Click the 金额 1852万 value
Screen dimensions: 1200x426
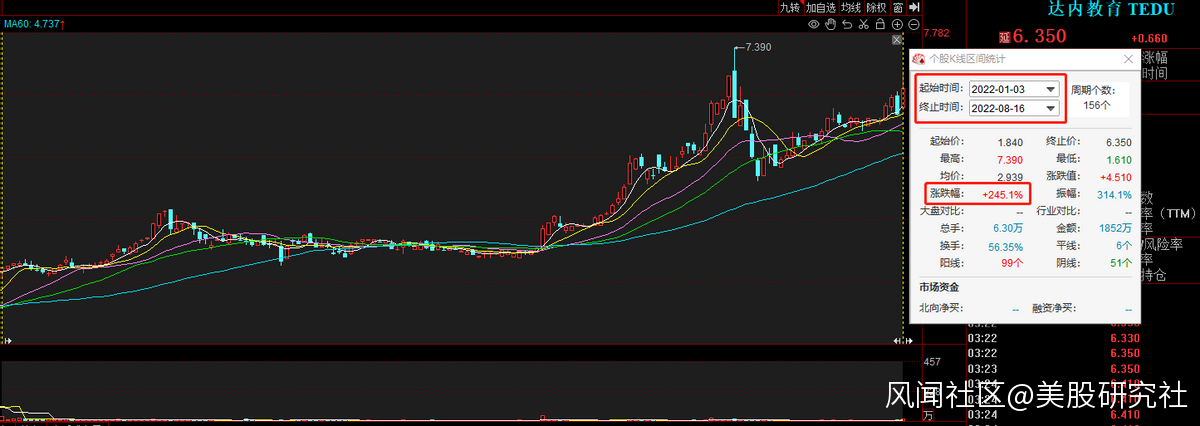click(x=1114, y=229)
